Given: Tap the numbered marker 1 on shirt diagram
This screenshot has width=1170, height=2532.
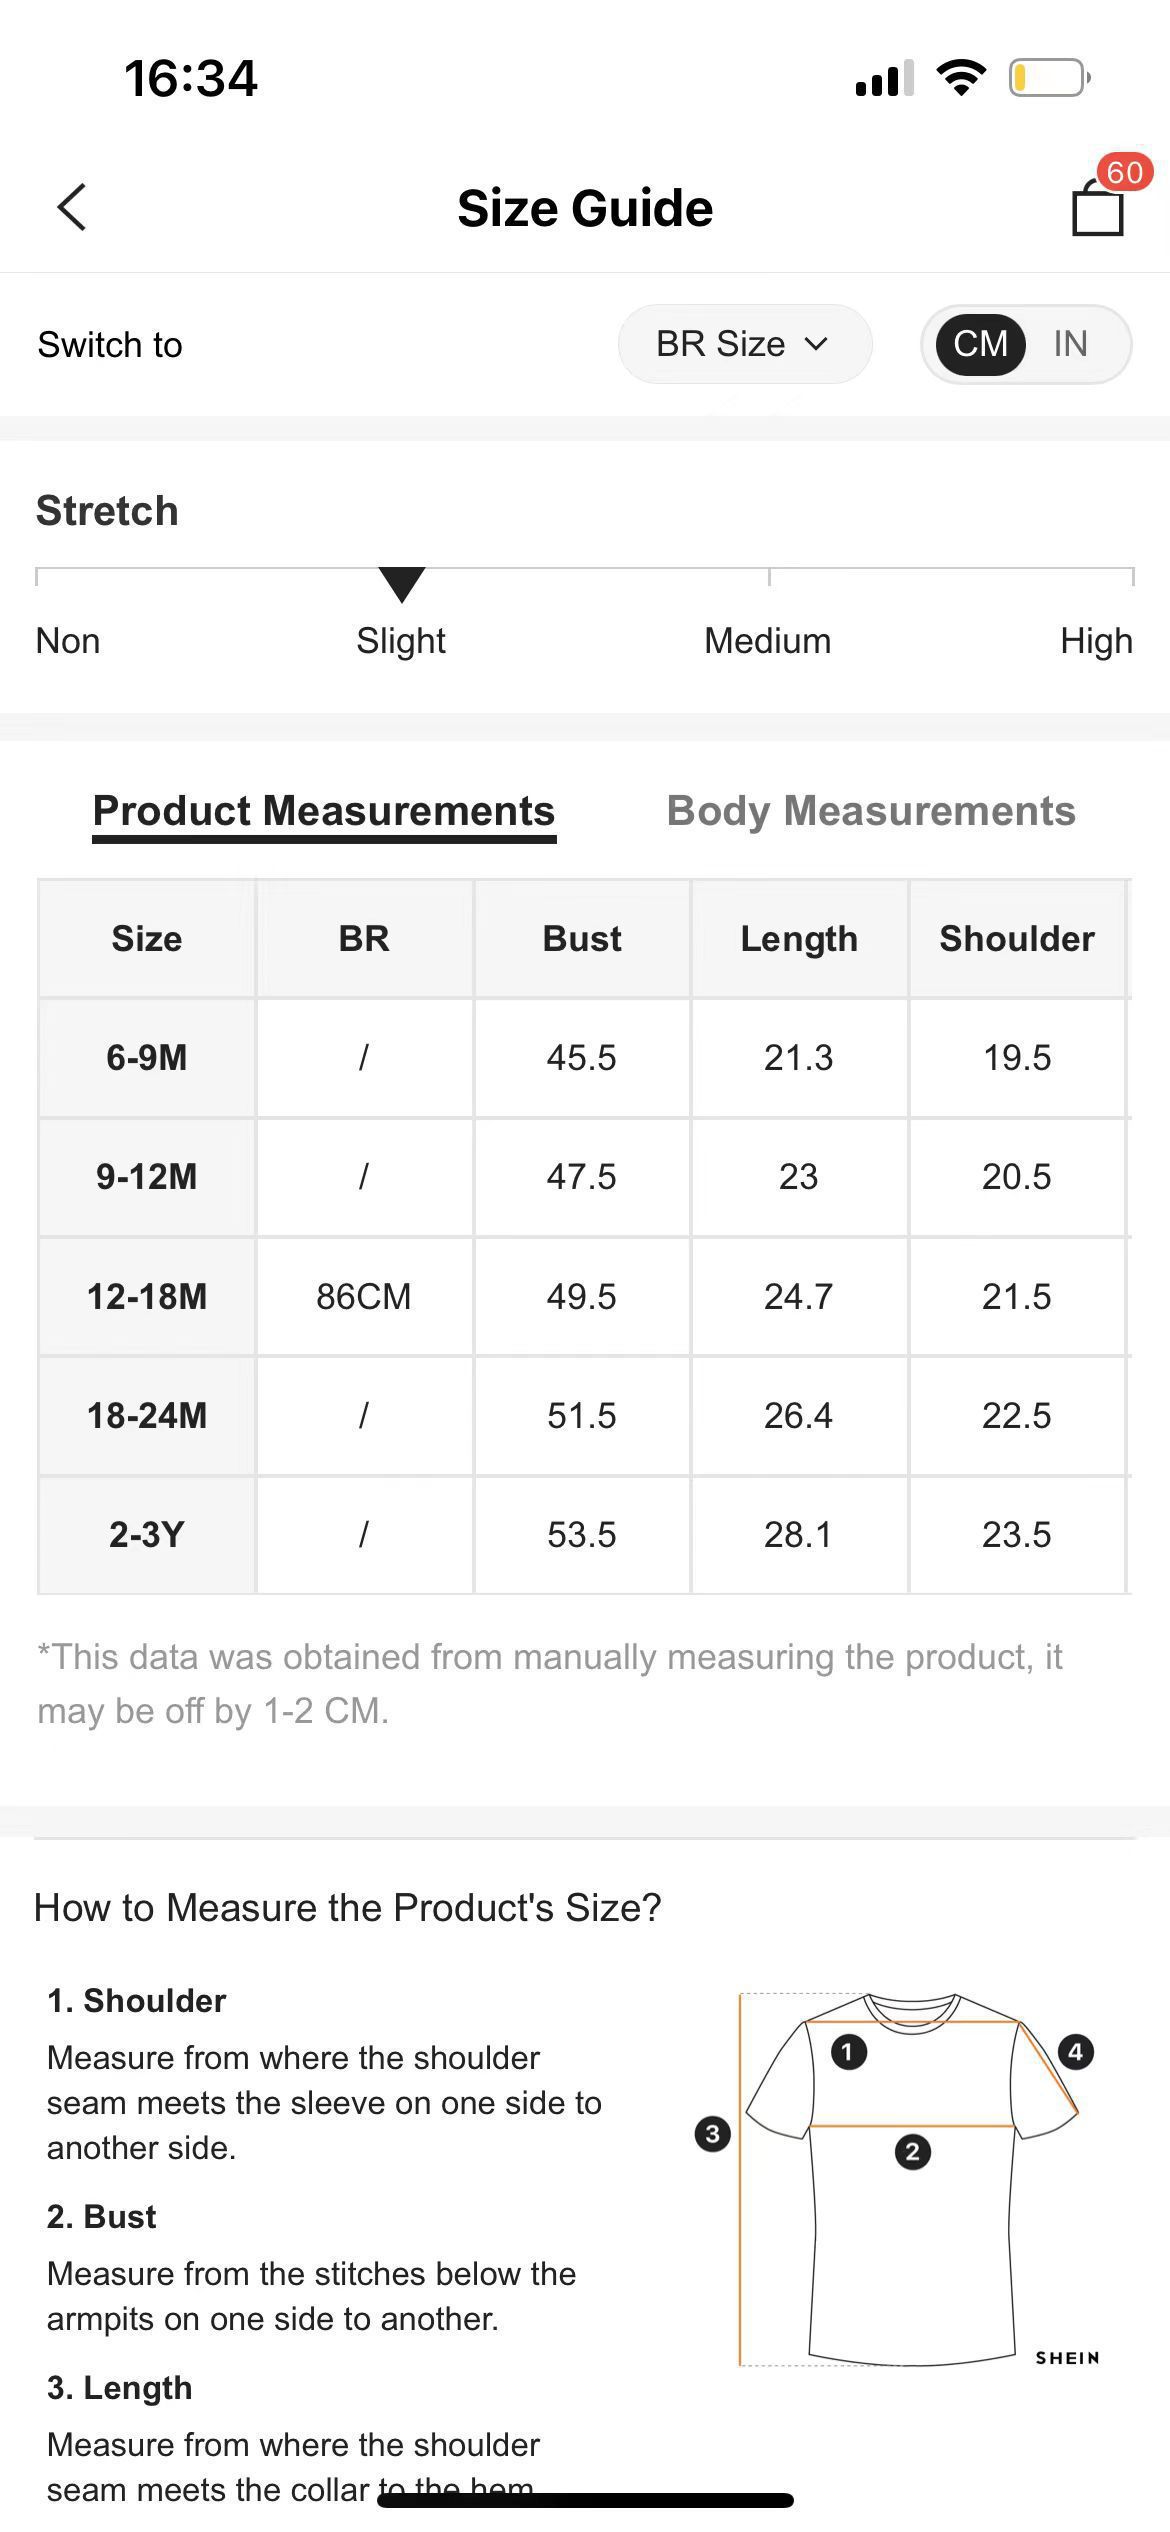Looking at the screenshot, I should coord(849,2053).
